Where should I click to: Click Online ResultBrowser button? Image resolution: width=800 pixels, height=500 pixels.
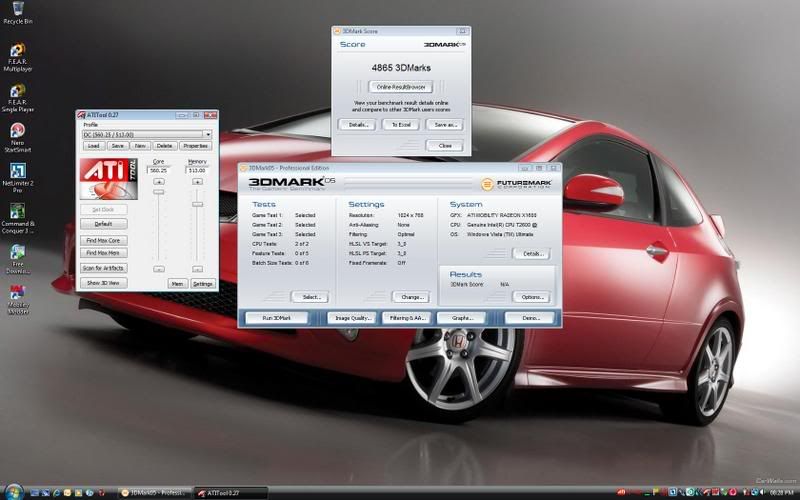(401, 87)
